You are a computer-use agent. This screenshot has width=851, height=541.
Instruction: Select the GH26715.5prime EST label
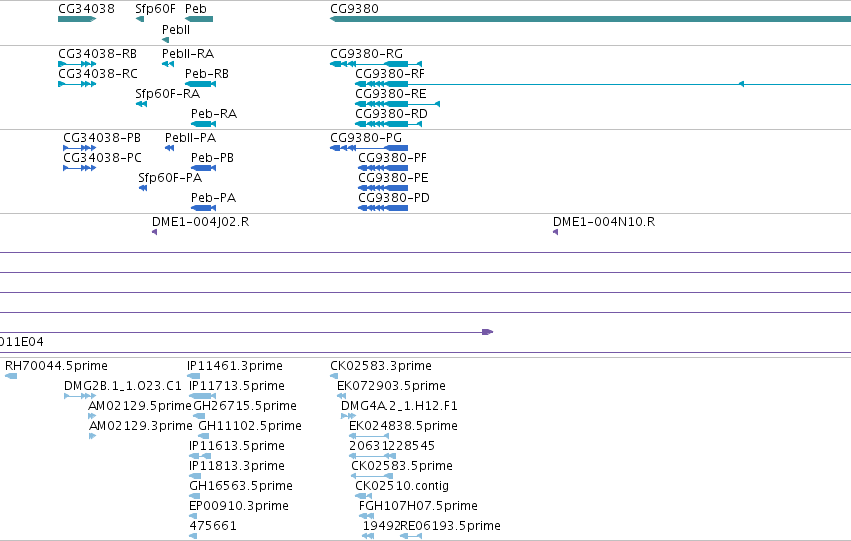pos(245,406)
